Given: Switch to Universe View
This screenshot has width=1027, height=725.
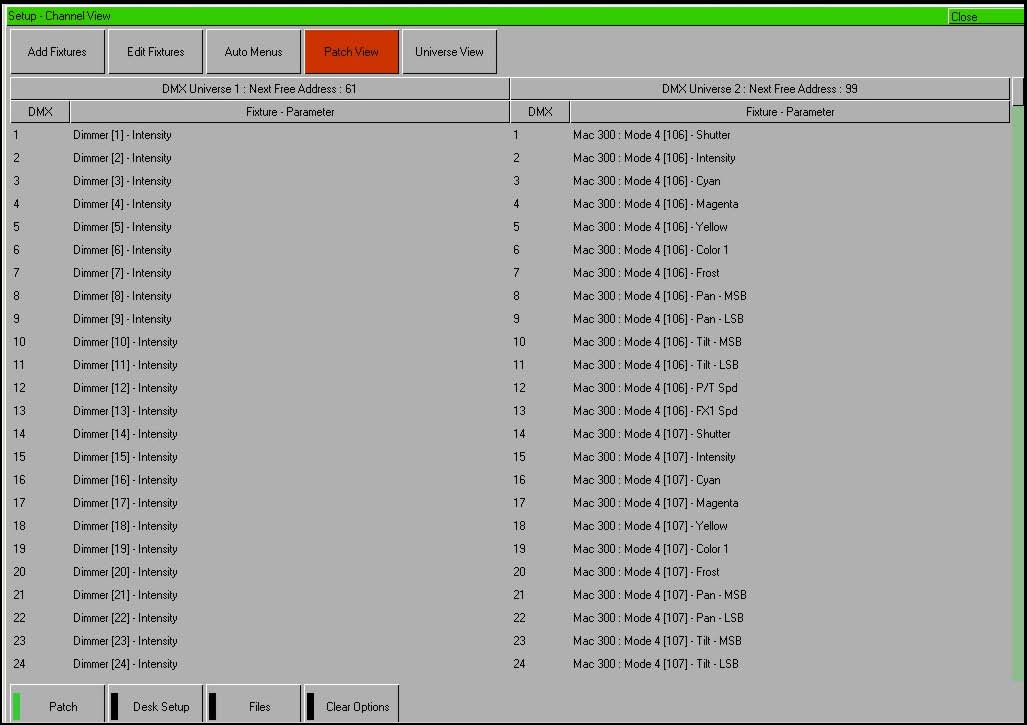Looking at the screenshot, I should pyautogui.click(x=449, y=52).
